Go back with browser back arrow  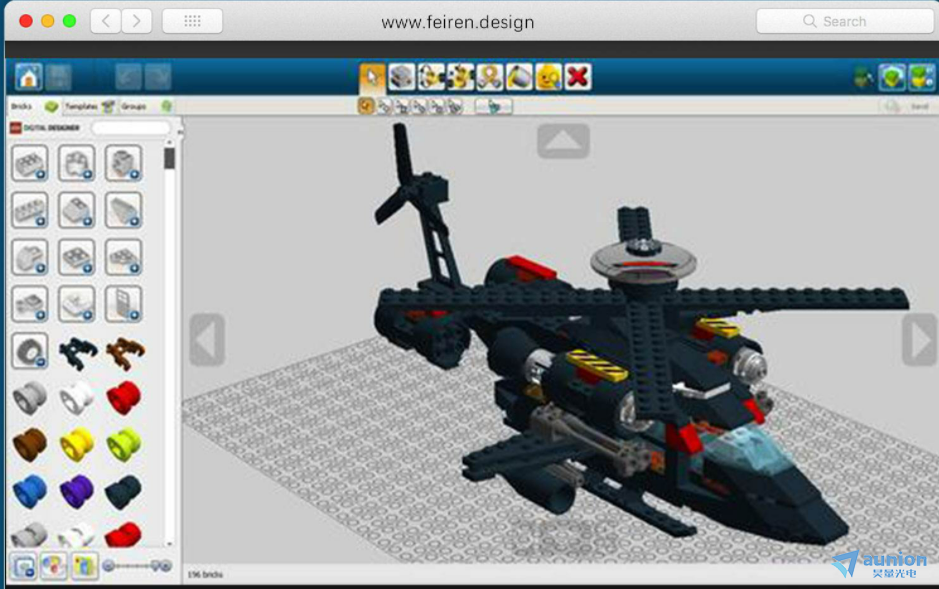point(106,22)
